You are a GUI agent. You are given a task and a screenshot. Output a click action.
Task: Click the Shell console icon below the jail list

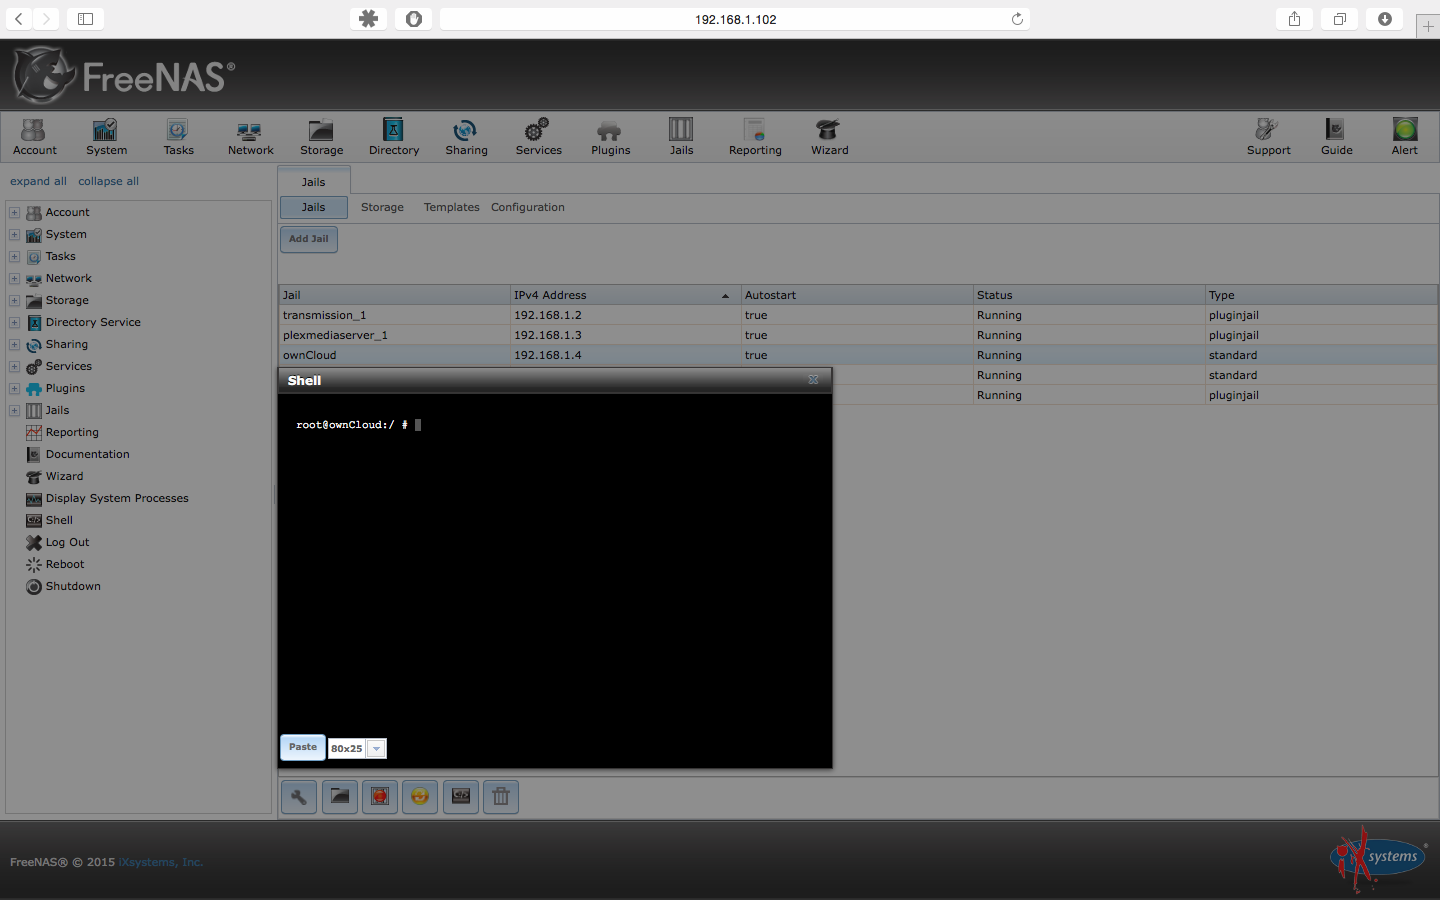pos(461,797)
